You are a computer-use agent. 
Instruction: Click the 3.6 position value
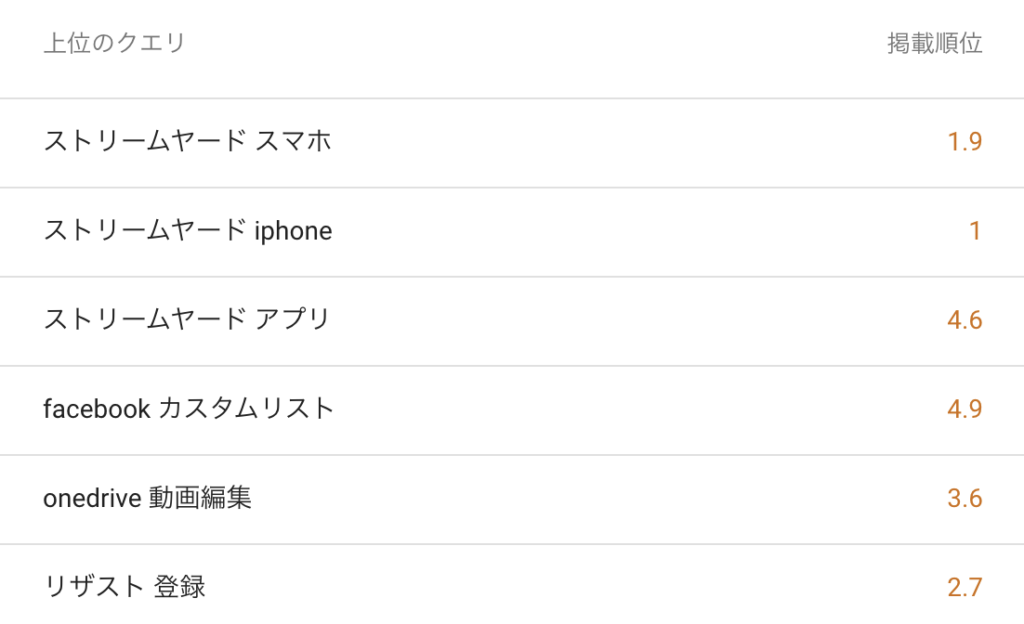(965, 499)
